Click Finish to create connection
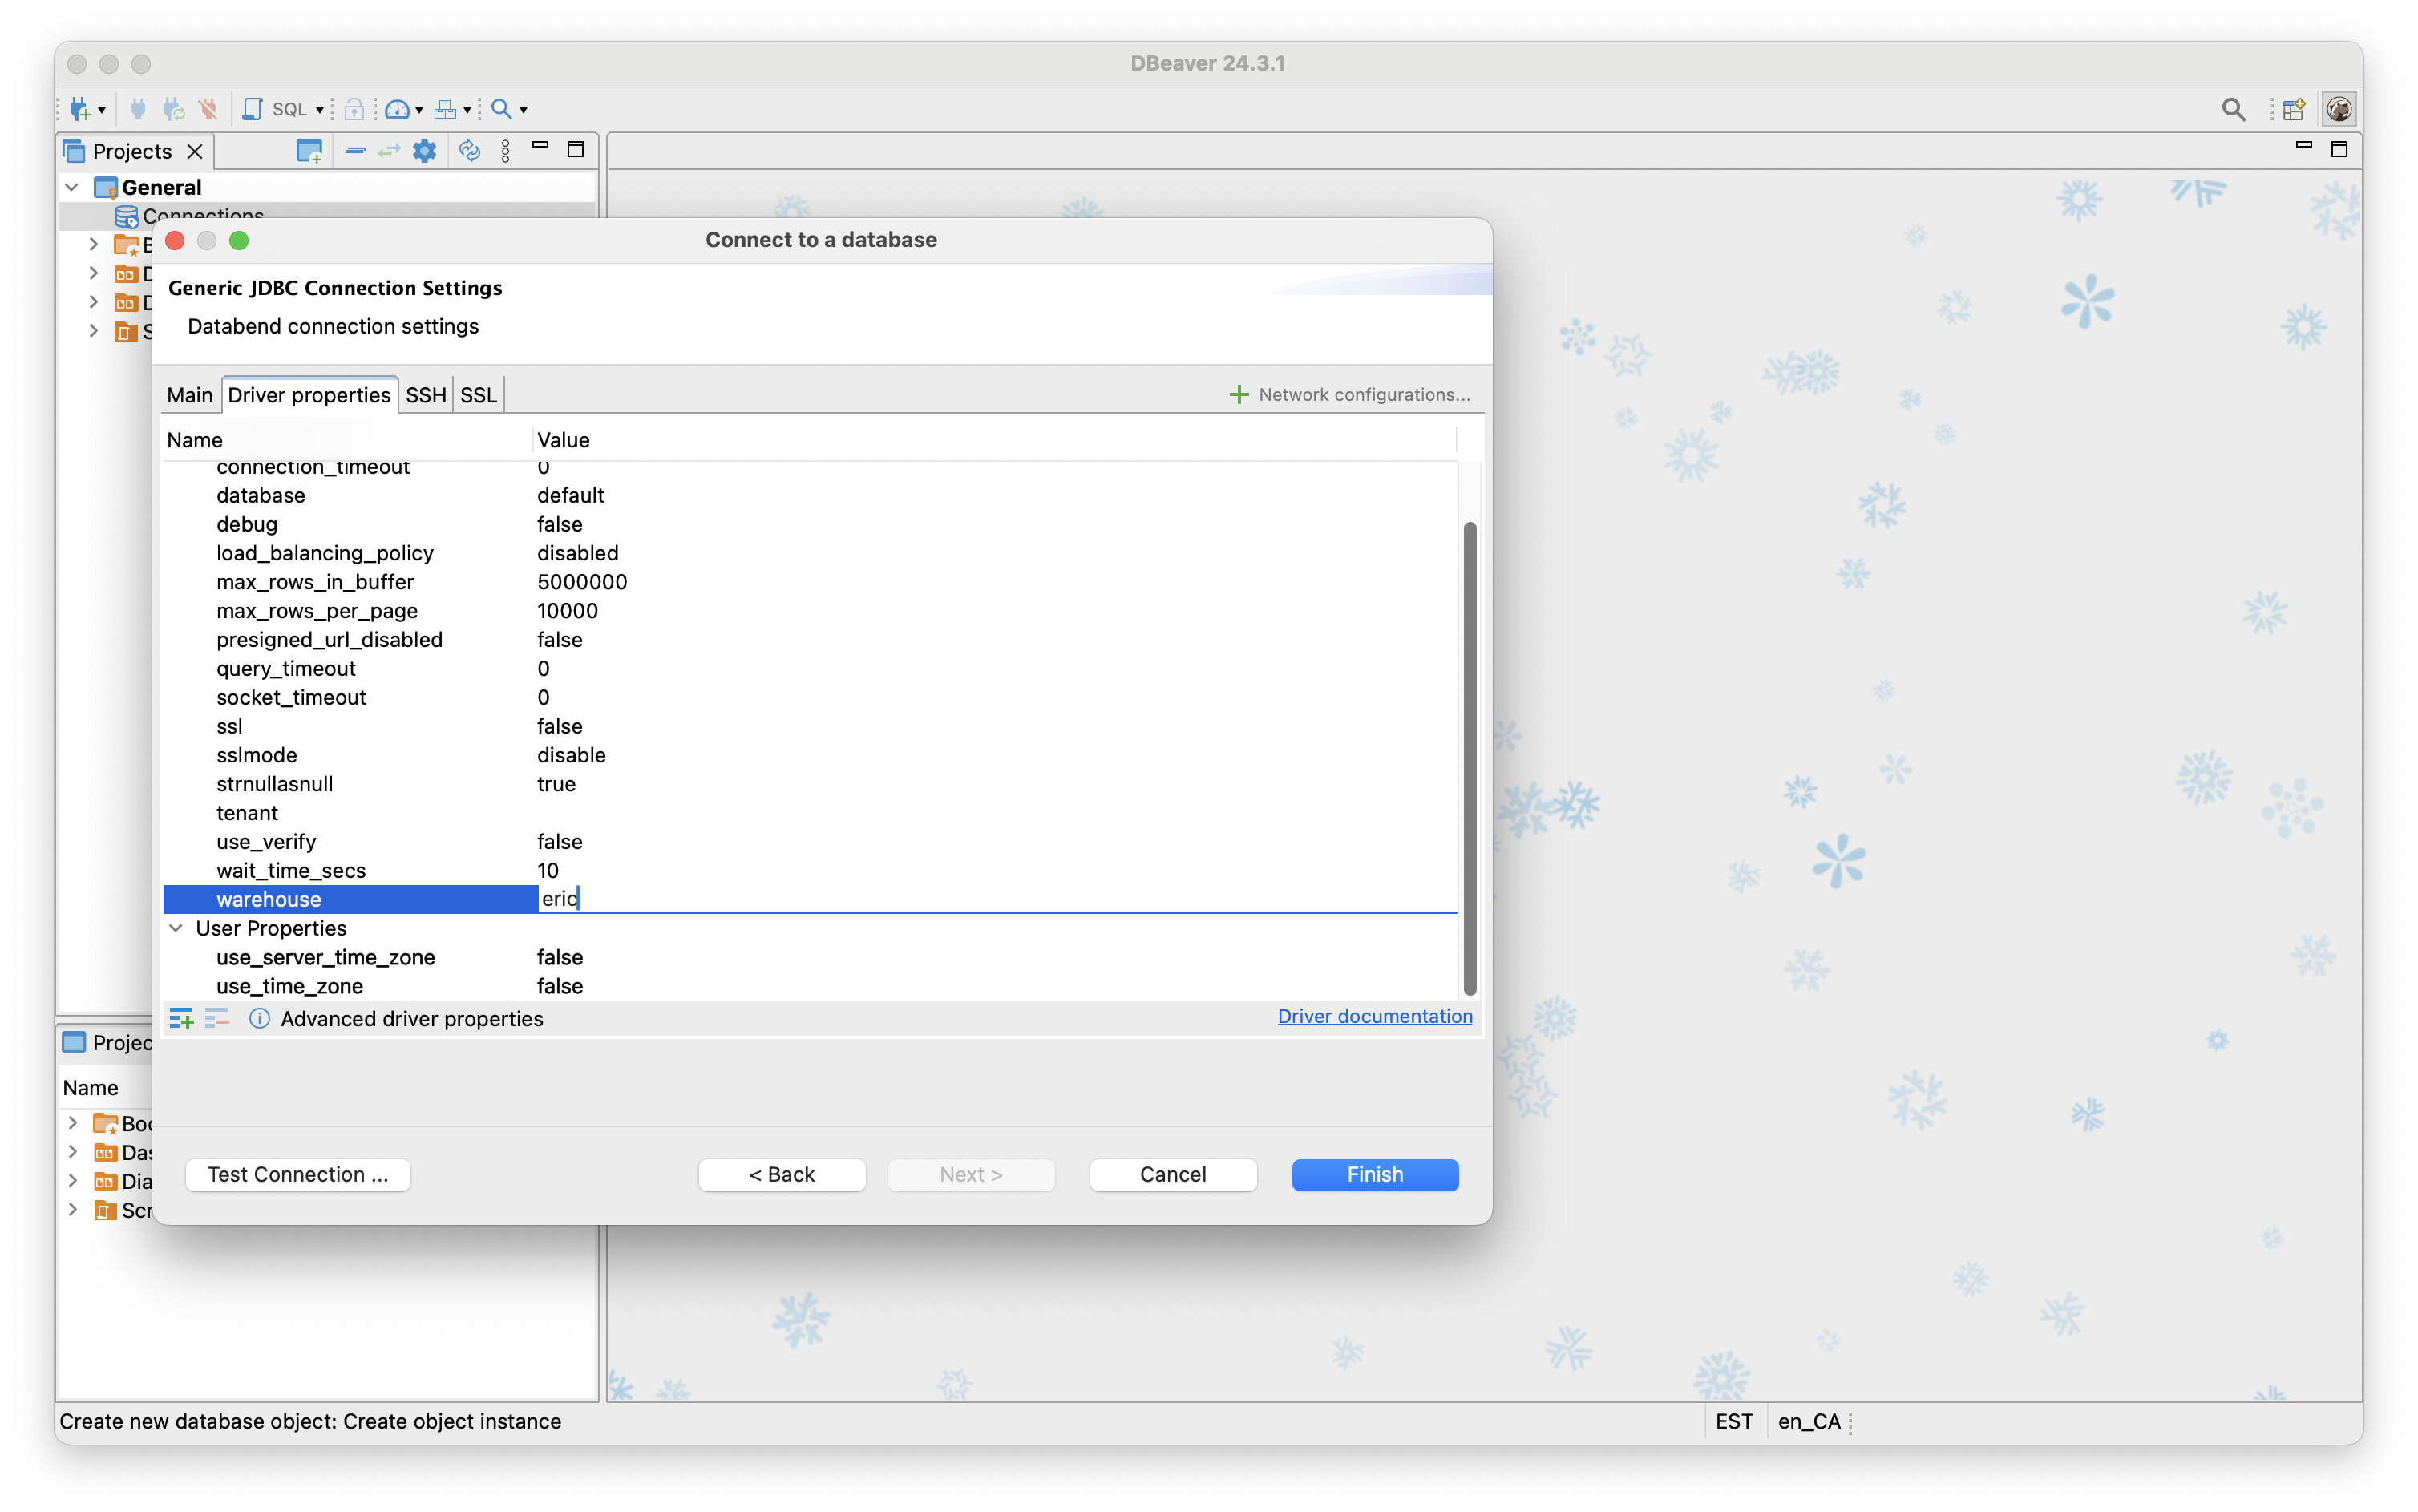The width and height of the screenshot is (2418, 1512). coord(1375,1175)
